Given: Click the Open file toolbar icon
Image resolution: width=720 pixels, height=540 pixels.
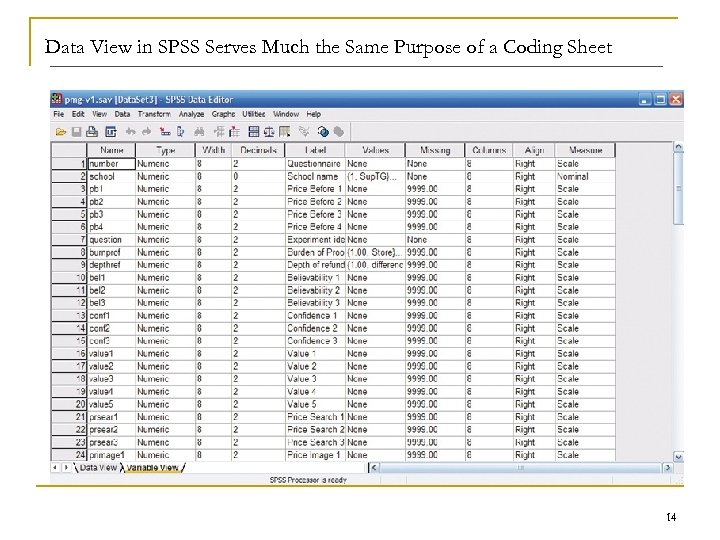Looking at the screenshot, I should [60, 133].
